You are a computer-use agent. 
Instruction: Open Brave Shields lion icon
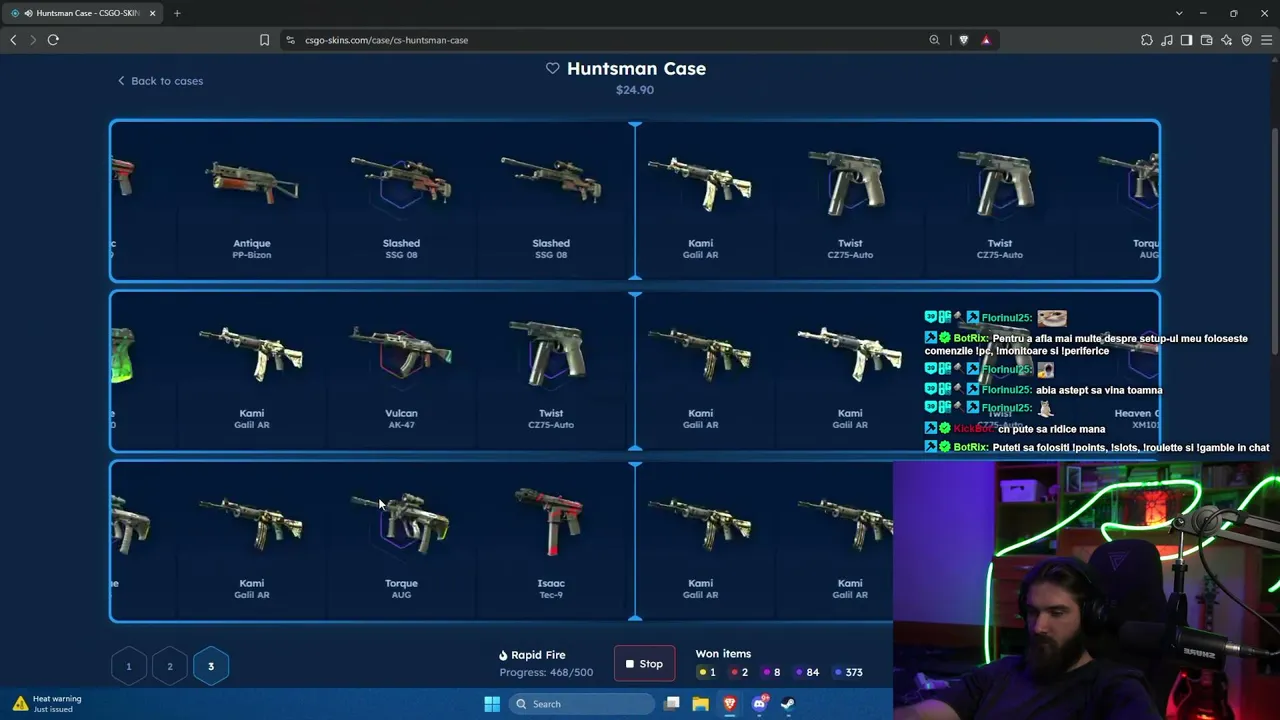click(964, 40)
